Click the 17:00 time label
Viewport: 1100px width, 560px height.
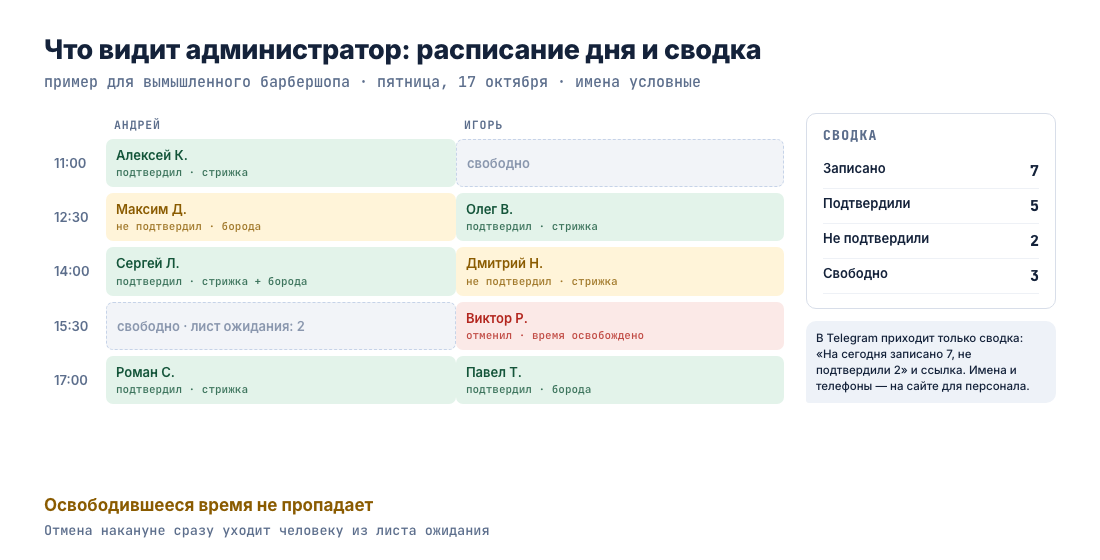point(71,380)
